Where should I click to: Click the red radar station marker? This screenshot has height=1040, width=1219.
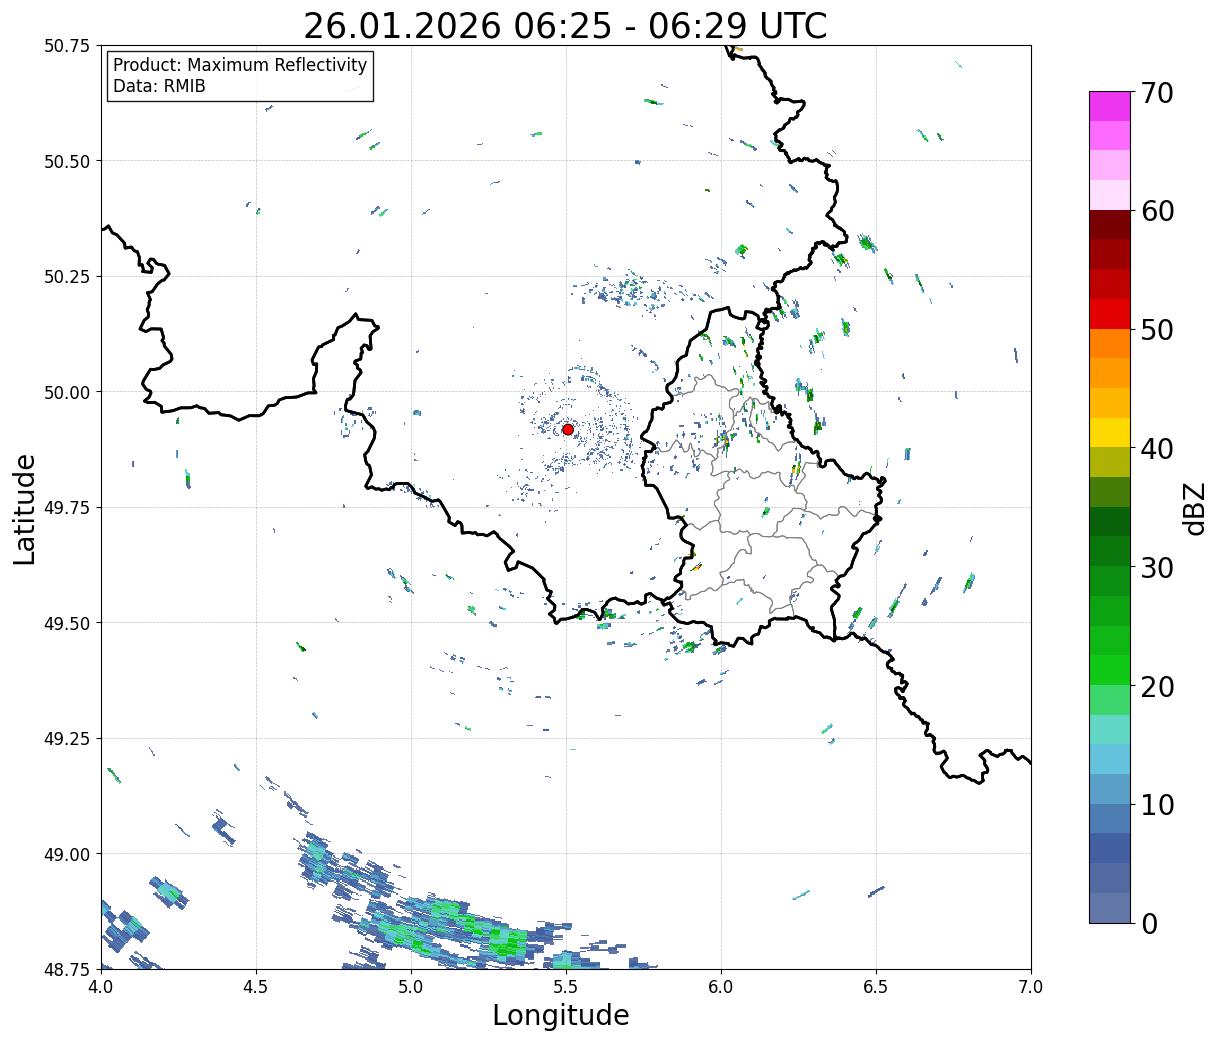click(568, 429)
